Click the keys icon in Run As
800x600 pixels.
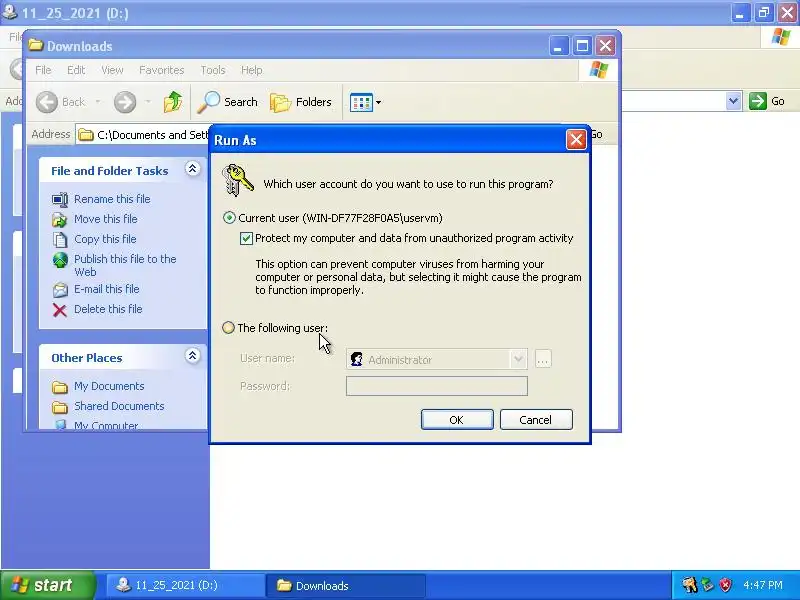(237, 180)
